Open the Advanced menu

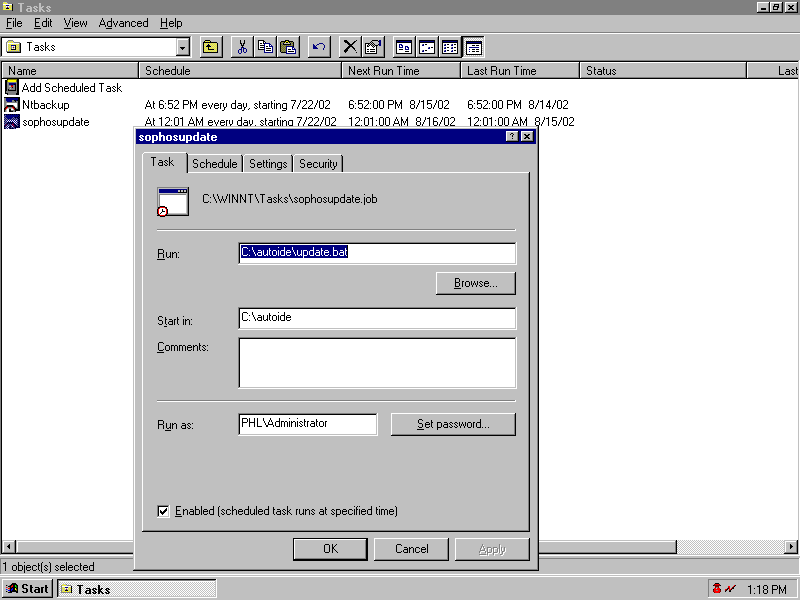click(123, 23)
